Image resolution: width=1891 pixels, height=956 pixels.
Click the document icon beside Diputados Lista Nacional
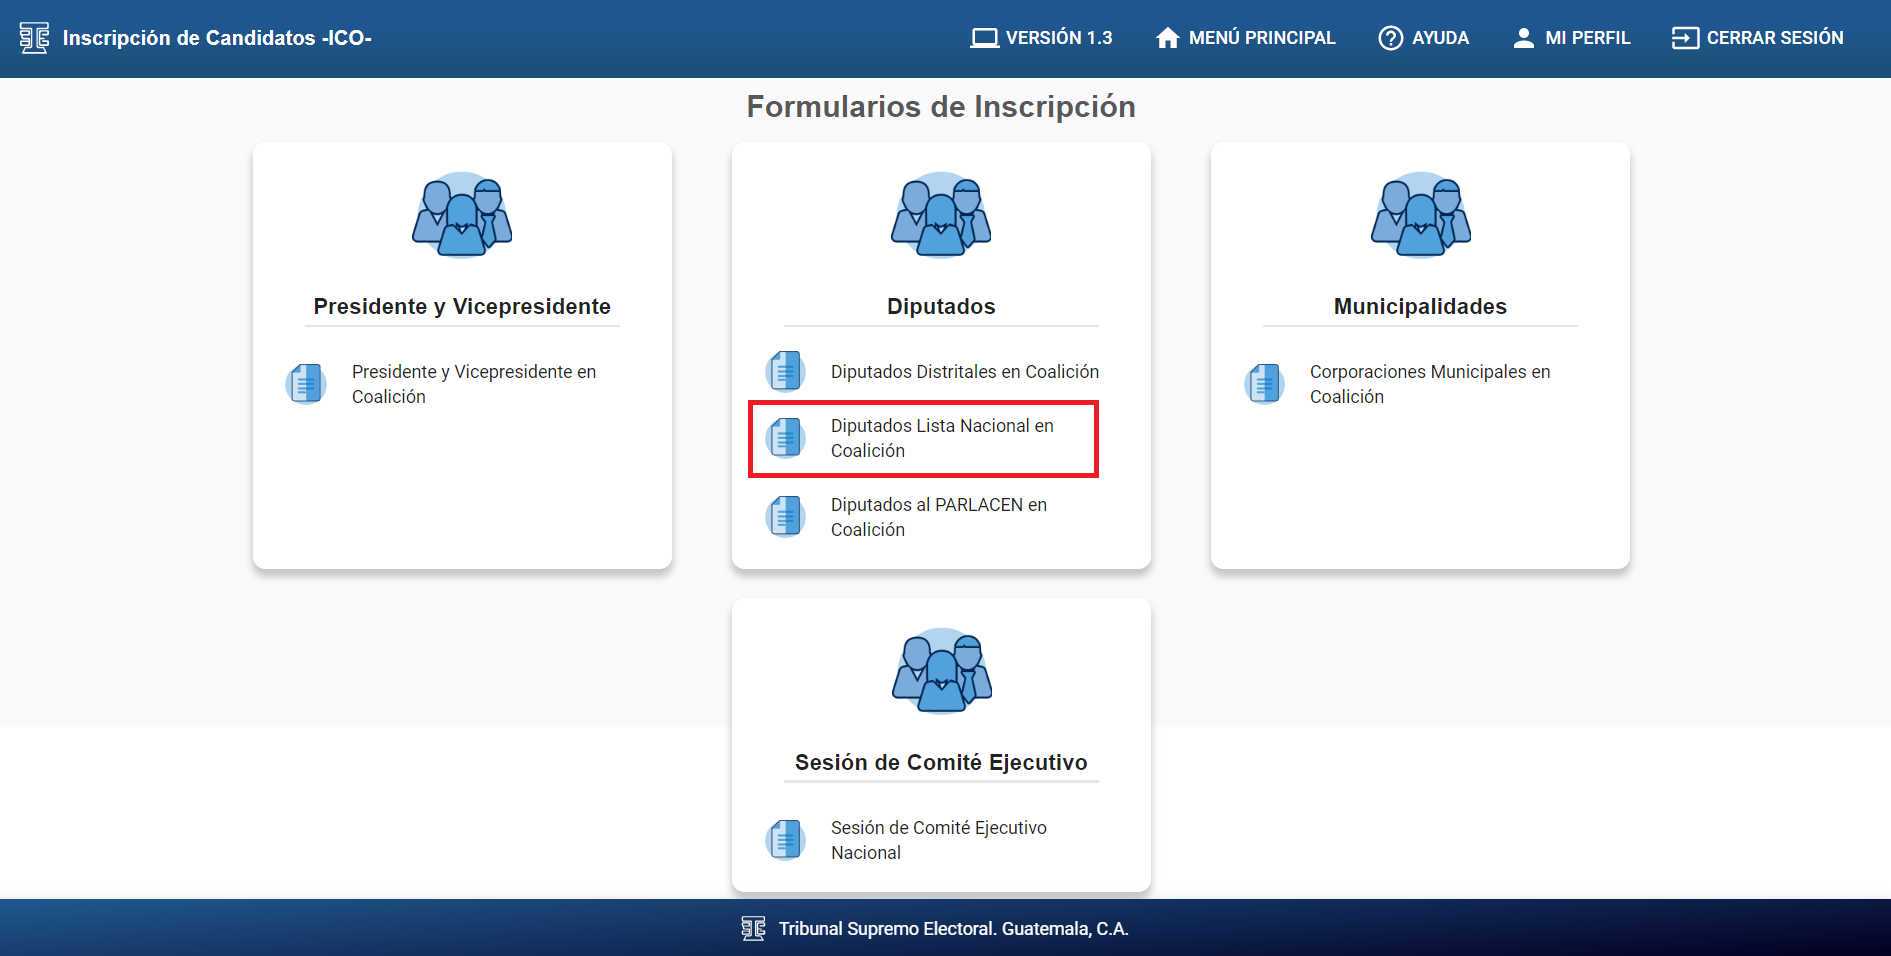(x=786, y=438)
